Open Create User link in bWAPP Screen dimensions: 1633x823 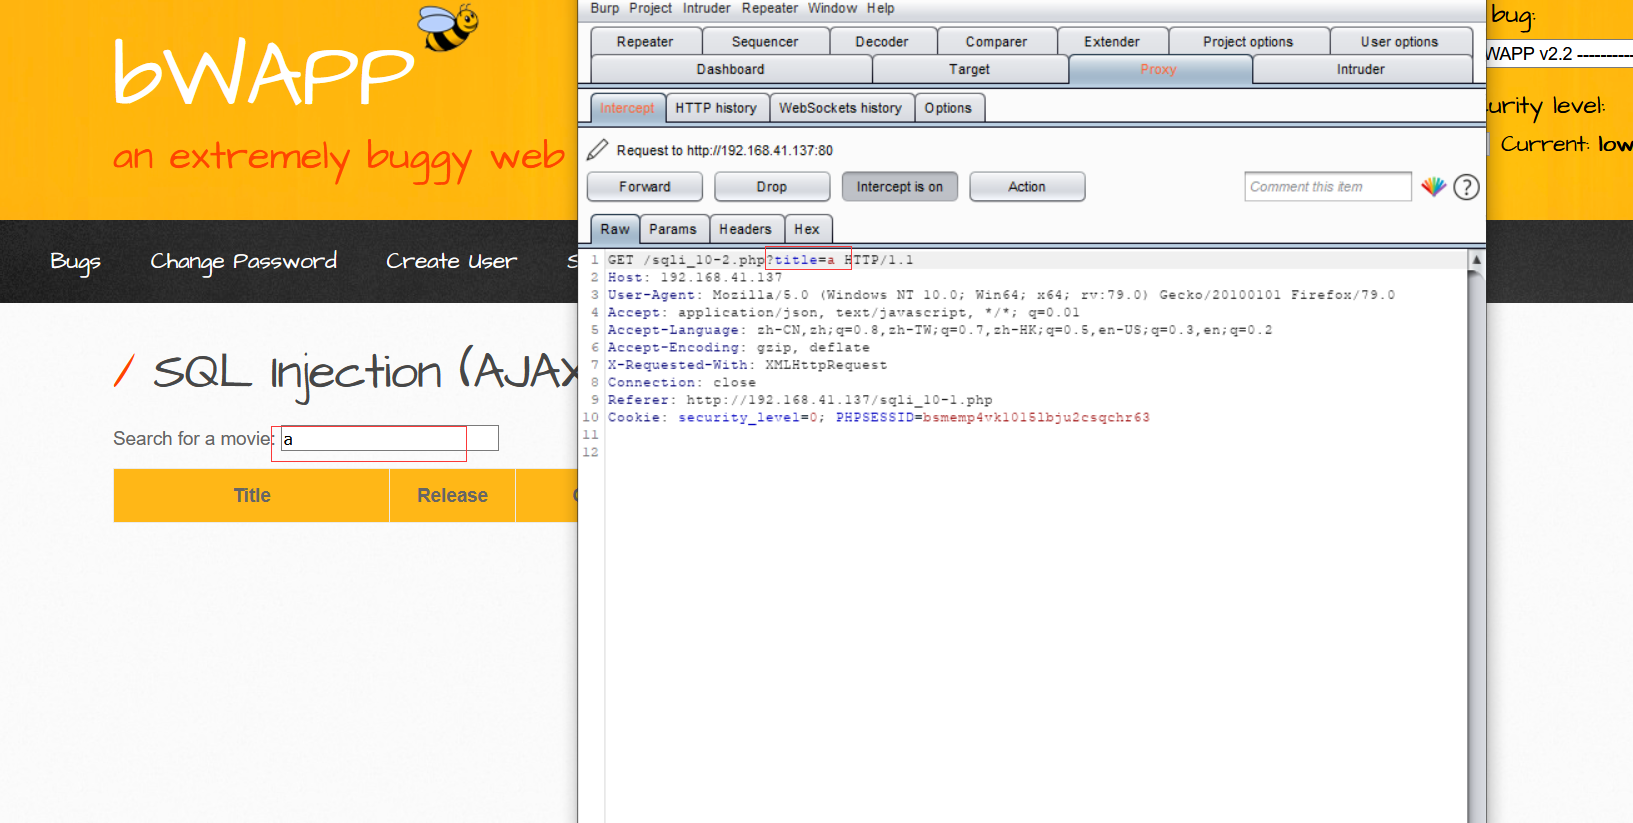point(451,262)
